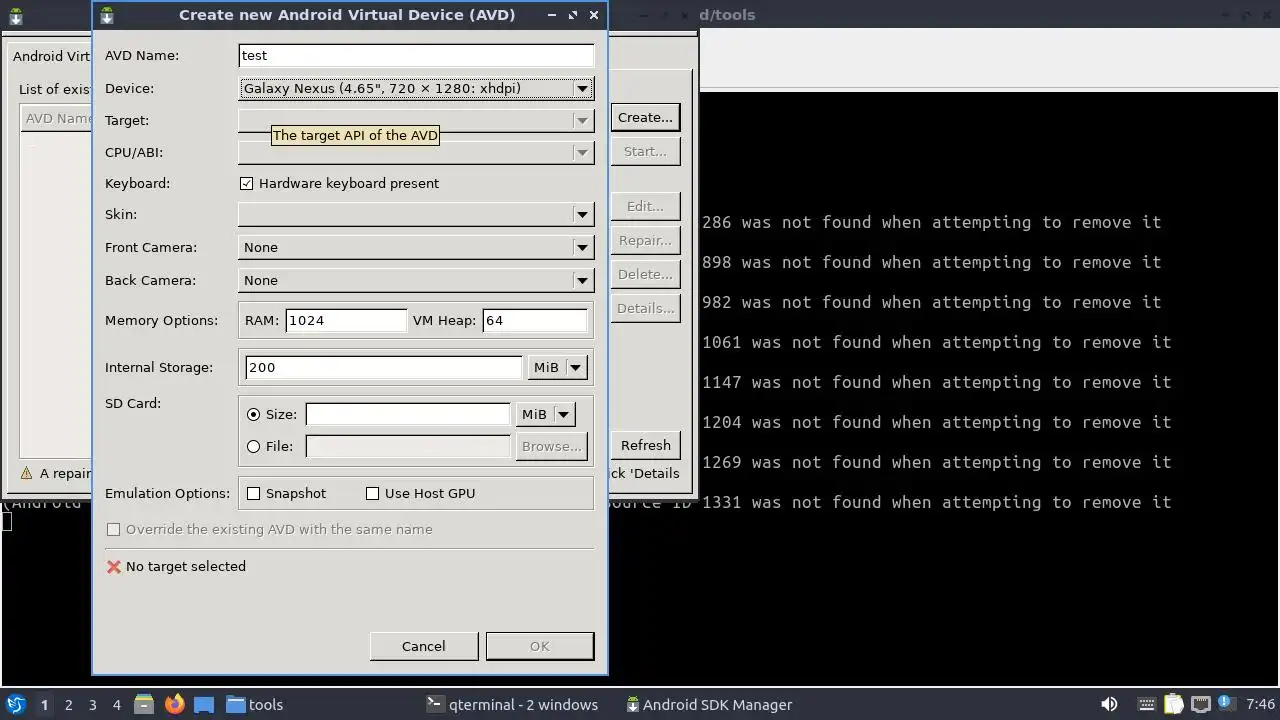This screenshot has width=1280, height=720.
Task: Open the SD Card size MiB unit dropdown
Action: (545, 414)
